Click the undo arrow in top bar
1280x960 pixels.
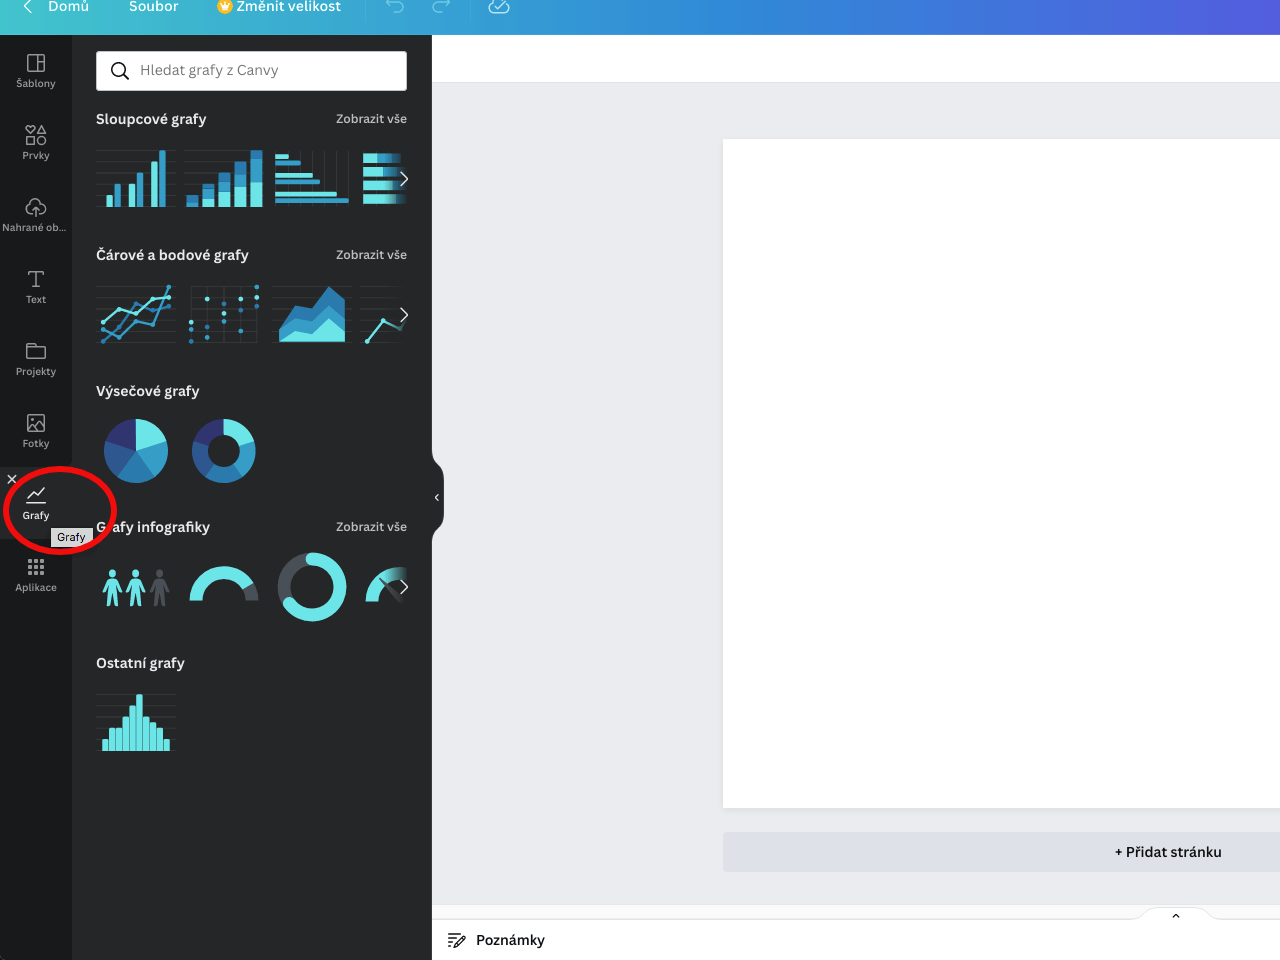(x=395, y=7)
